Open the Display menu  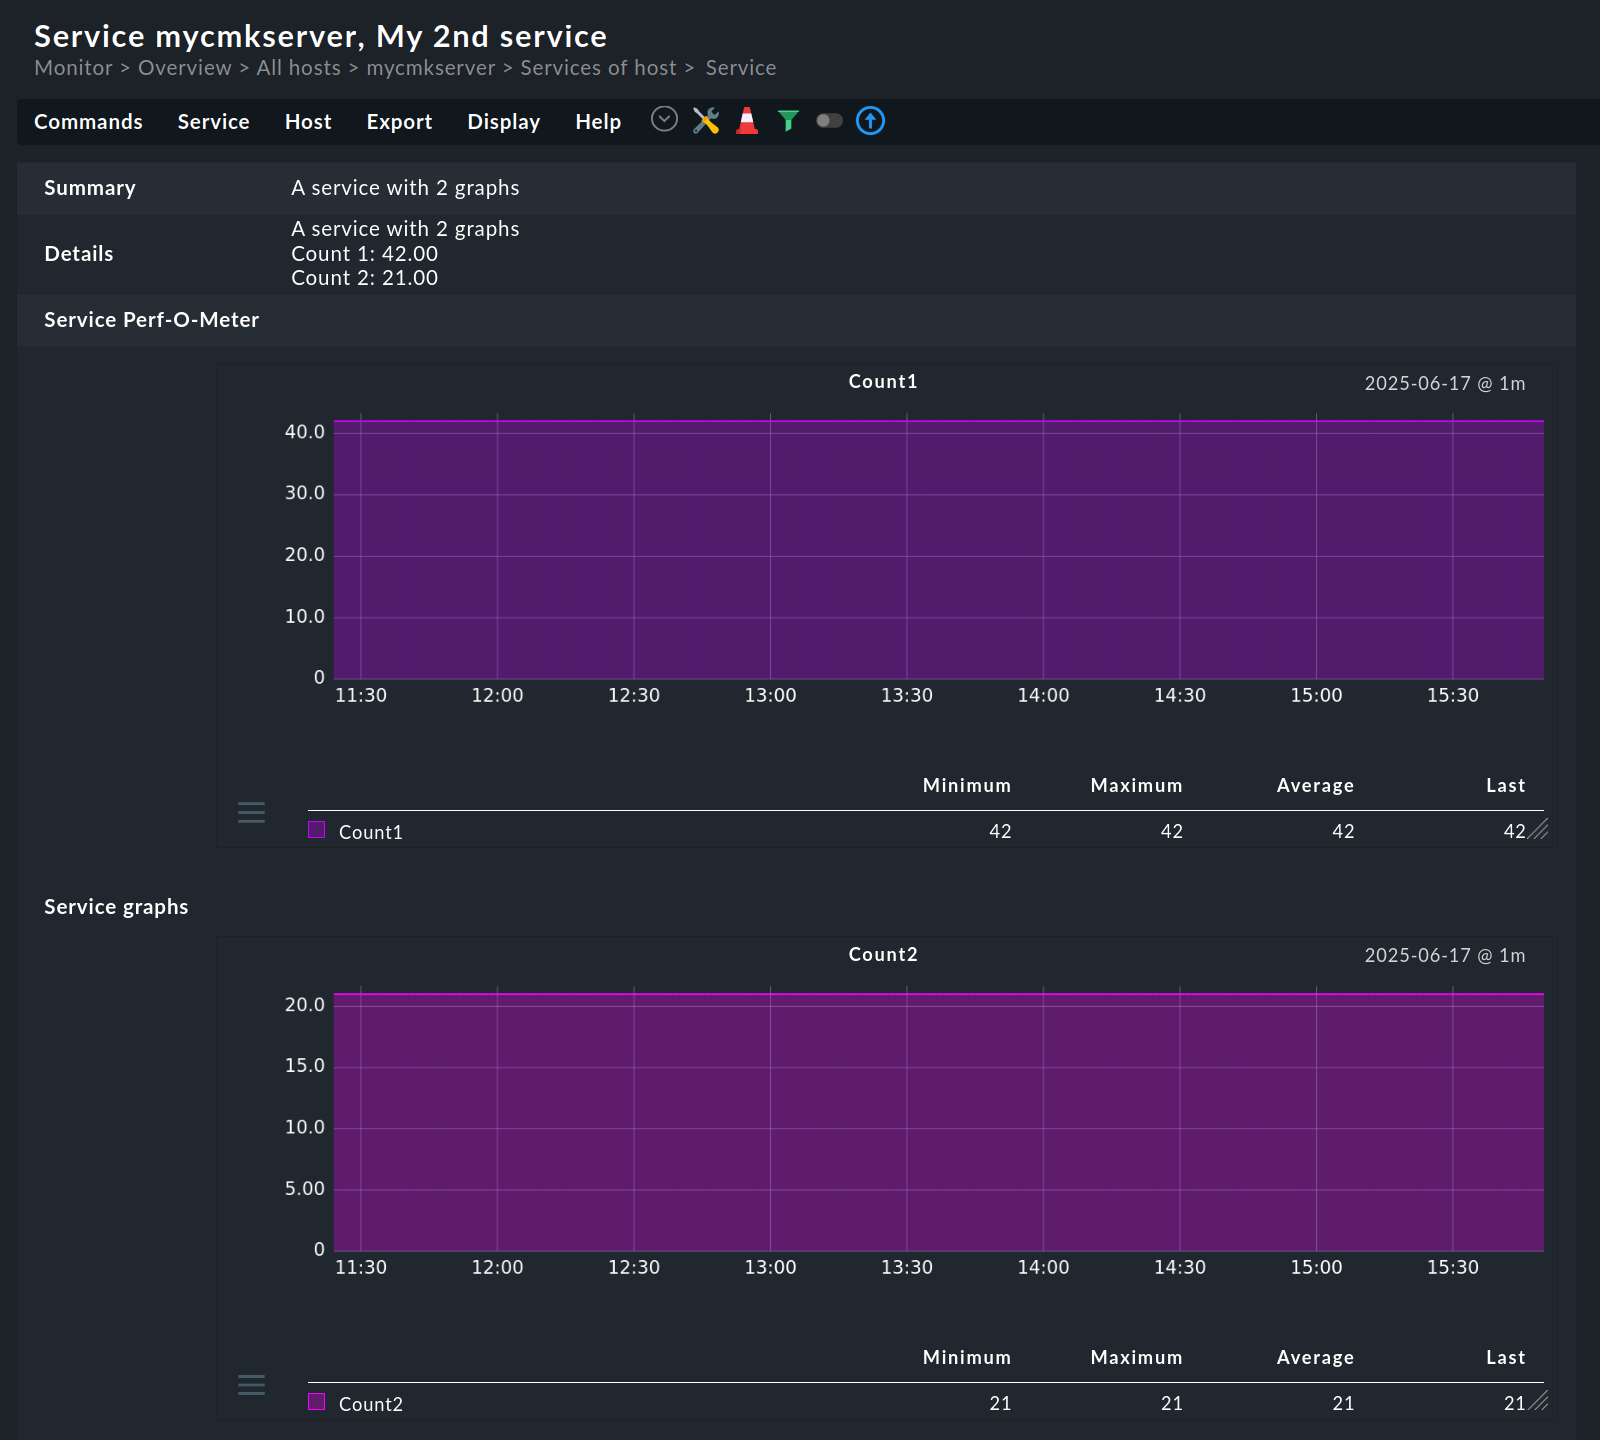point(503,121)
